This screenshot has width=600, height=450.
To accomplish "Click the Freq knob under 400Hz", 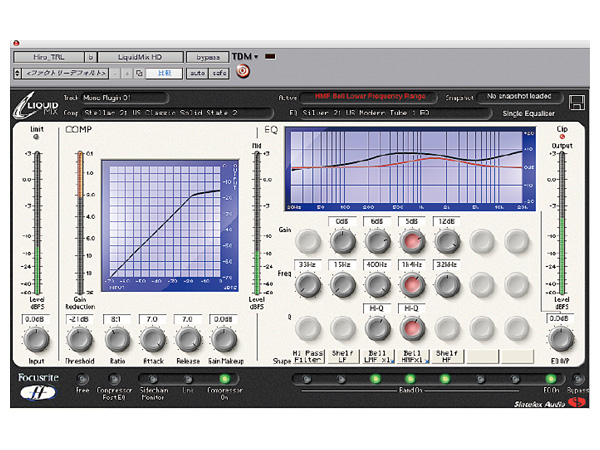I will pos(377,285).
